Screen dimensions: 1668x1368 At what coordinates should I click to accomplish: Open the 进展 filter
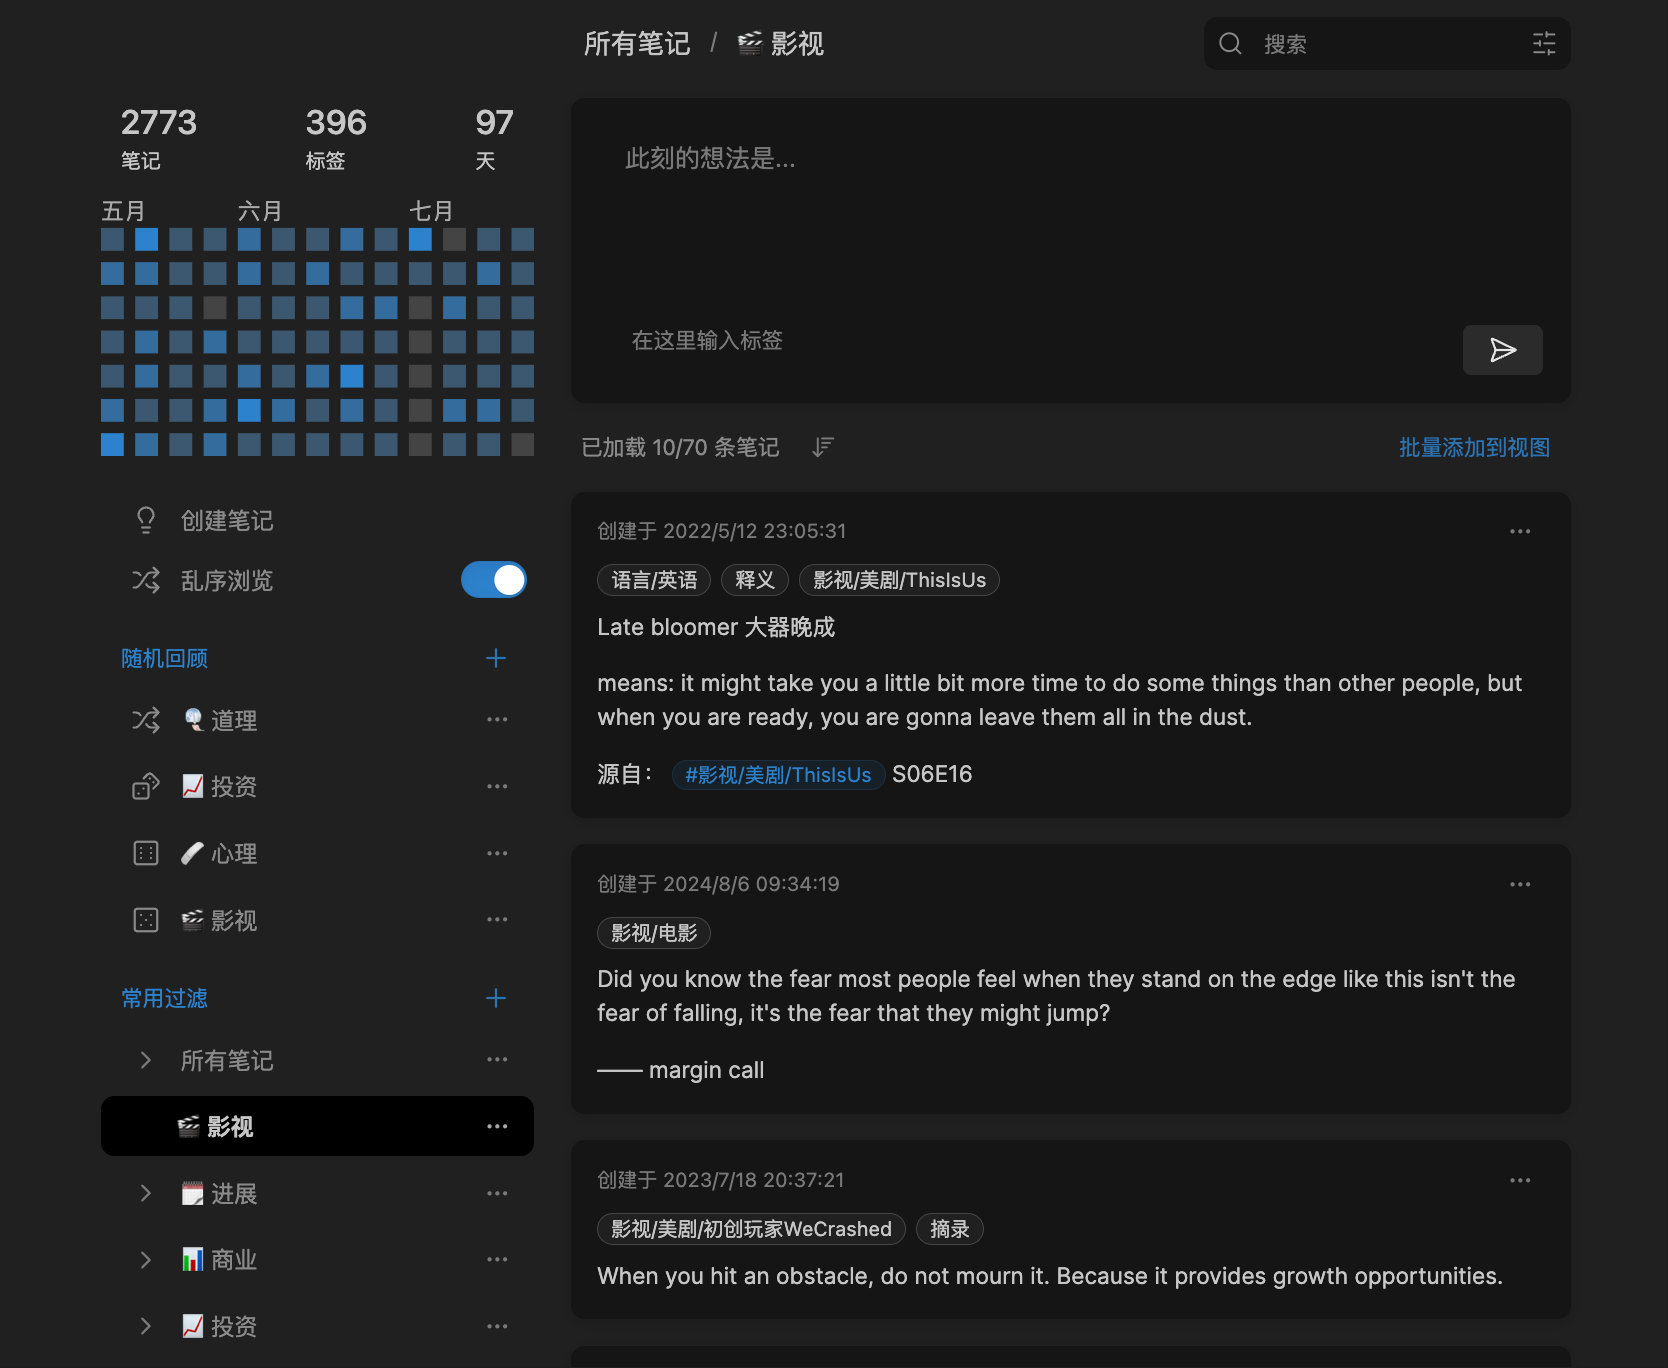click(220, 1194)
